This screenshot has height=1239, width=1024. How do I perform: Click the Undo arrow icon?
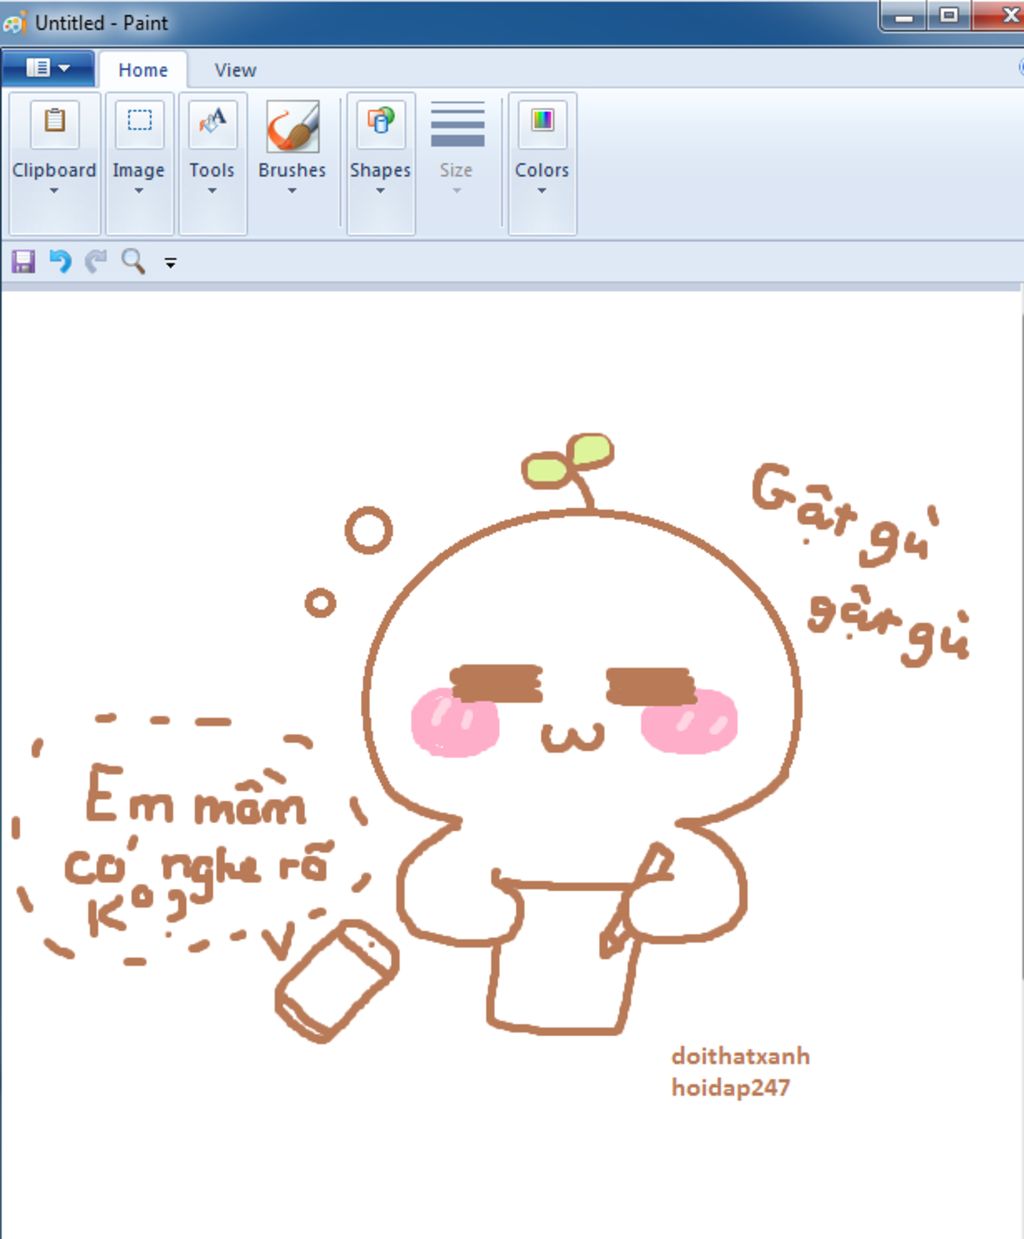60,262
